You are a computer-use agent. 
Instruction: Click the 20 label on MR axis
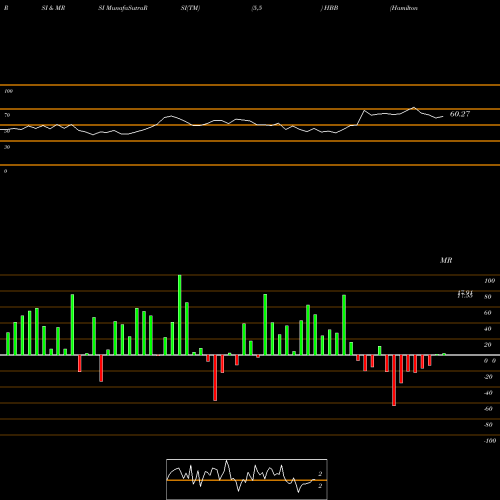488,345
